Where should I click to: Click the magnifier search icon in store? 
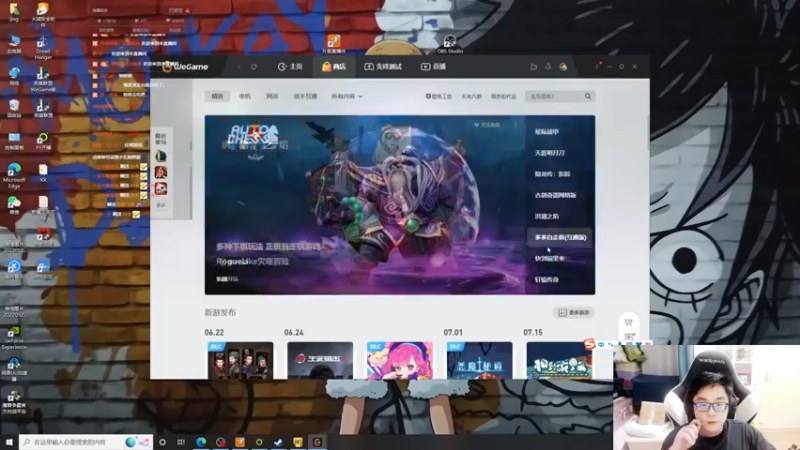[588, 96]
